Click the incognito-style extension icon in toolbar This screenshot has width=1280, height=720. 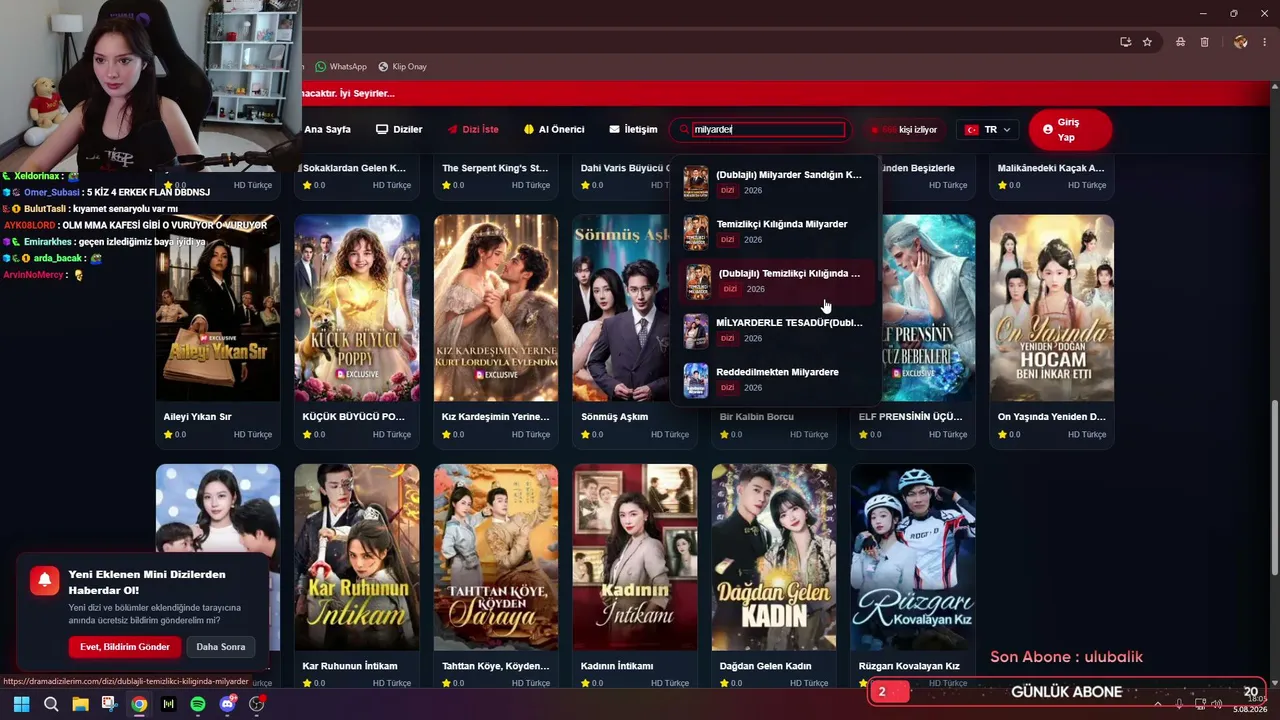click(1181, 42)
